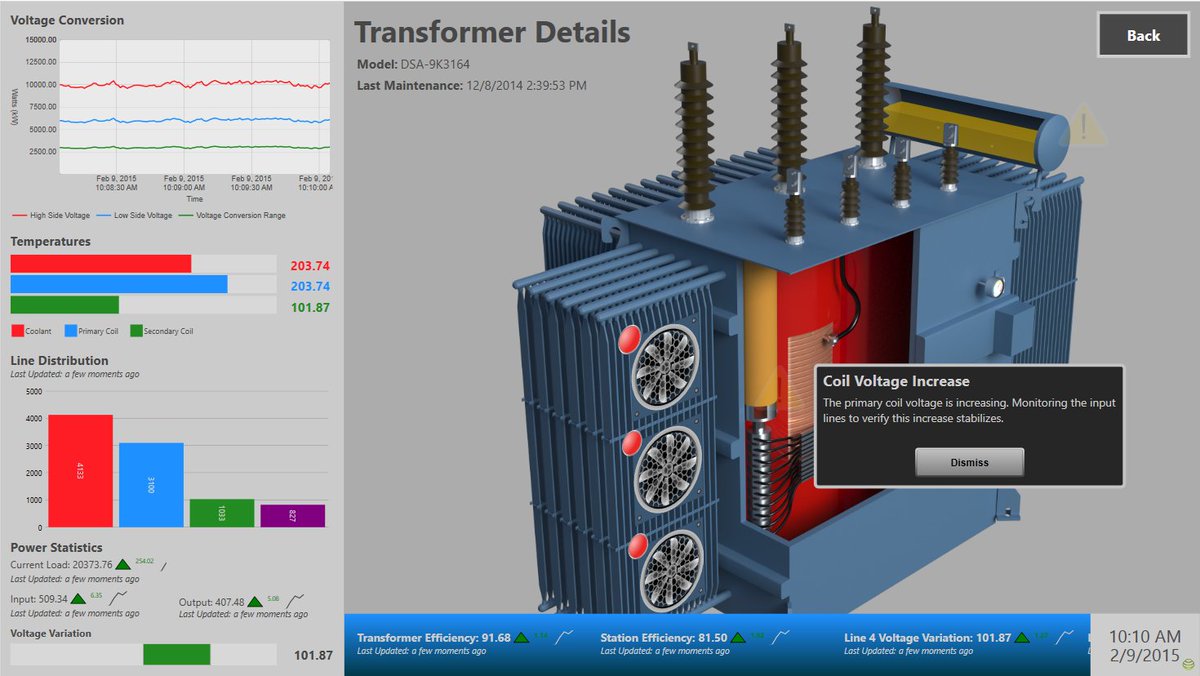Click the Line Distribution panel title

click(x=59, y=360)
